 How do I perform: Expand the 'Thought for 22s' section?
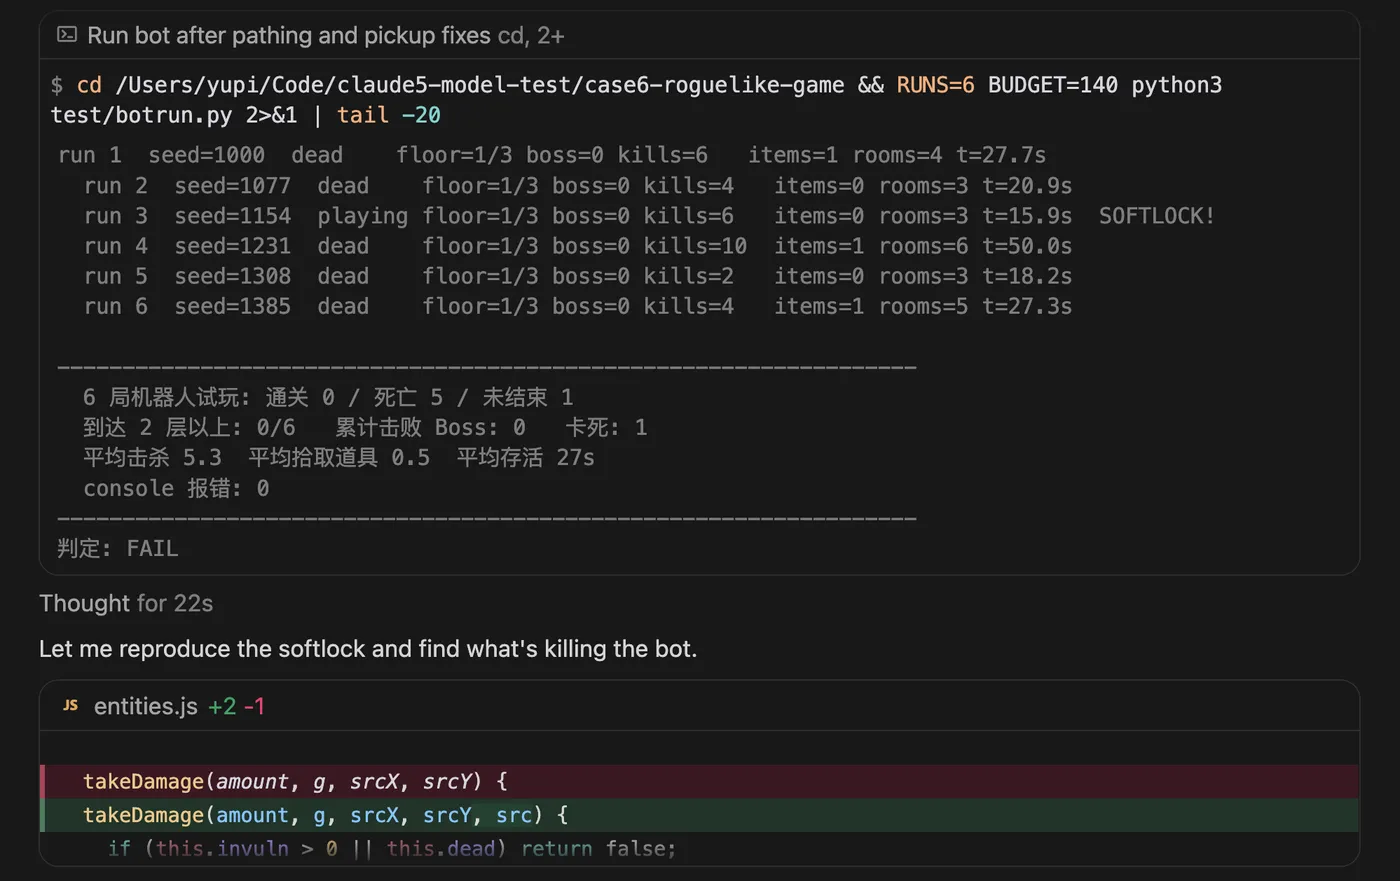(126, 603)
